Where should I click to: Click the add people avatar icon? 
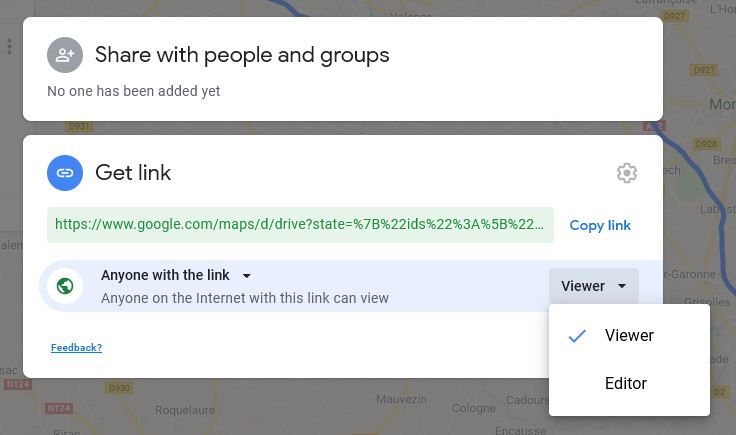(65, 55)
